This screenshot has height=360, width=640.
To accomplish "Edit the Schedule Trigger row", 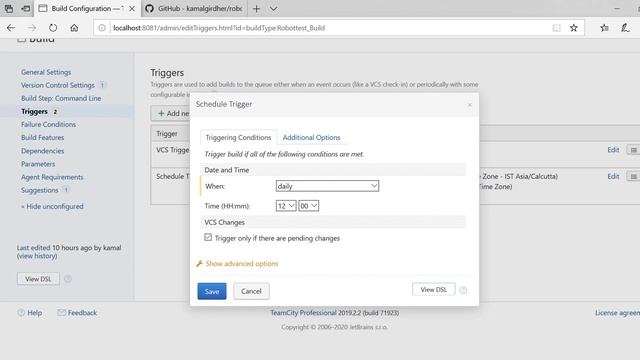I will [x=613, y=176].
